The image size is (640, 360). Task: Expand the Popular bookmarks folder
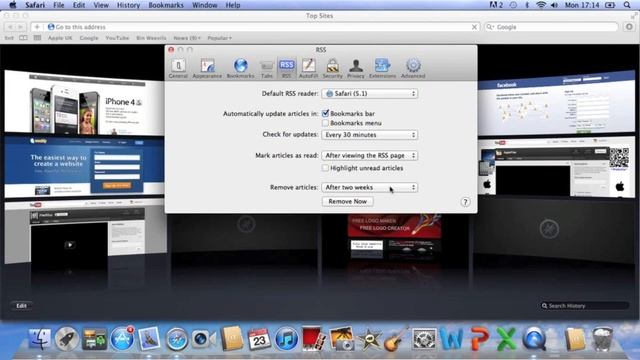(x=220, y=38)
